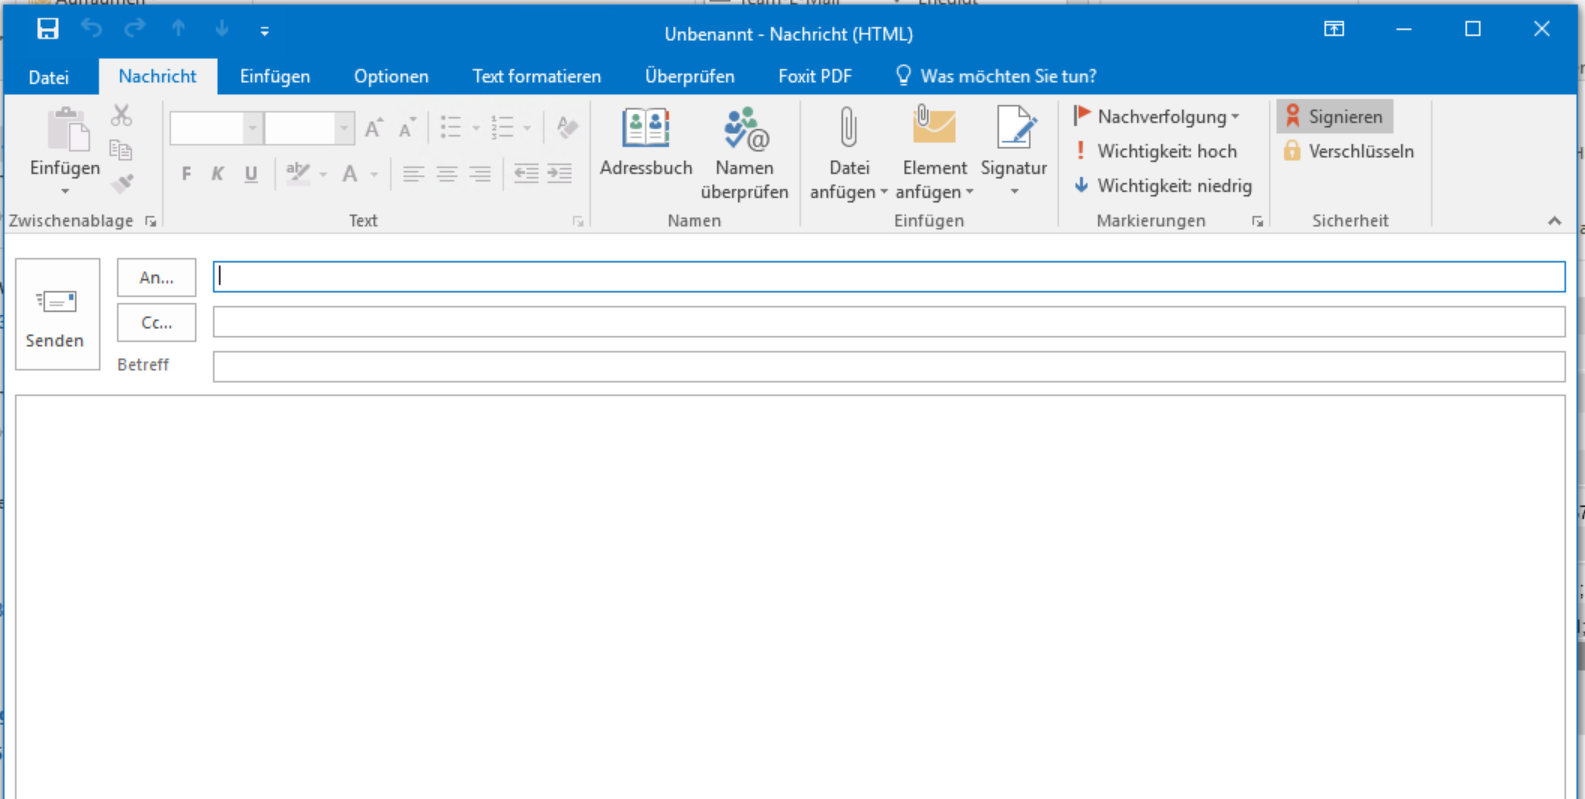Toggle Signieren for this message
Image resolution: width=1585 pixels, height=799 pixels.
[1335, 117]
